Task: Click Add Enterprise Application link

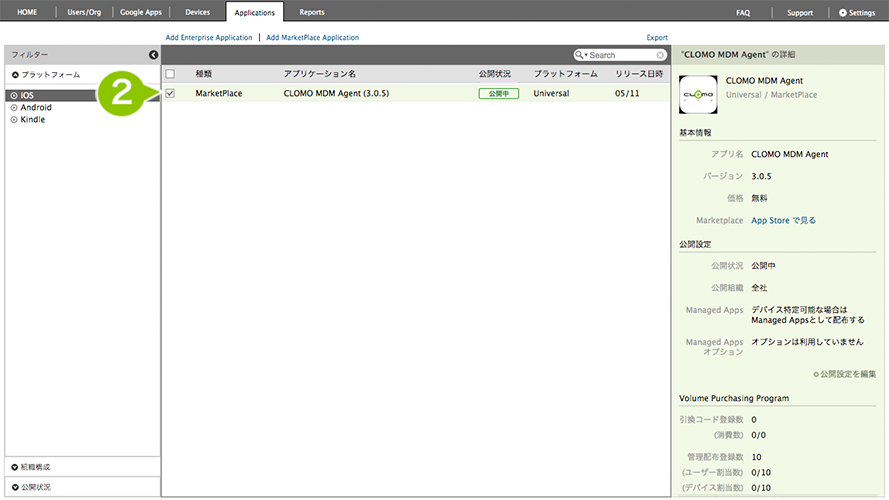Action: [209, 37]
